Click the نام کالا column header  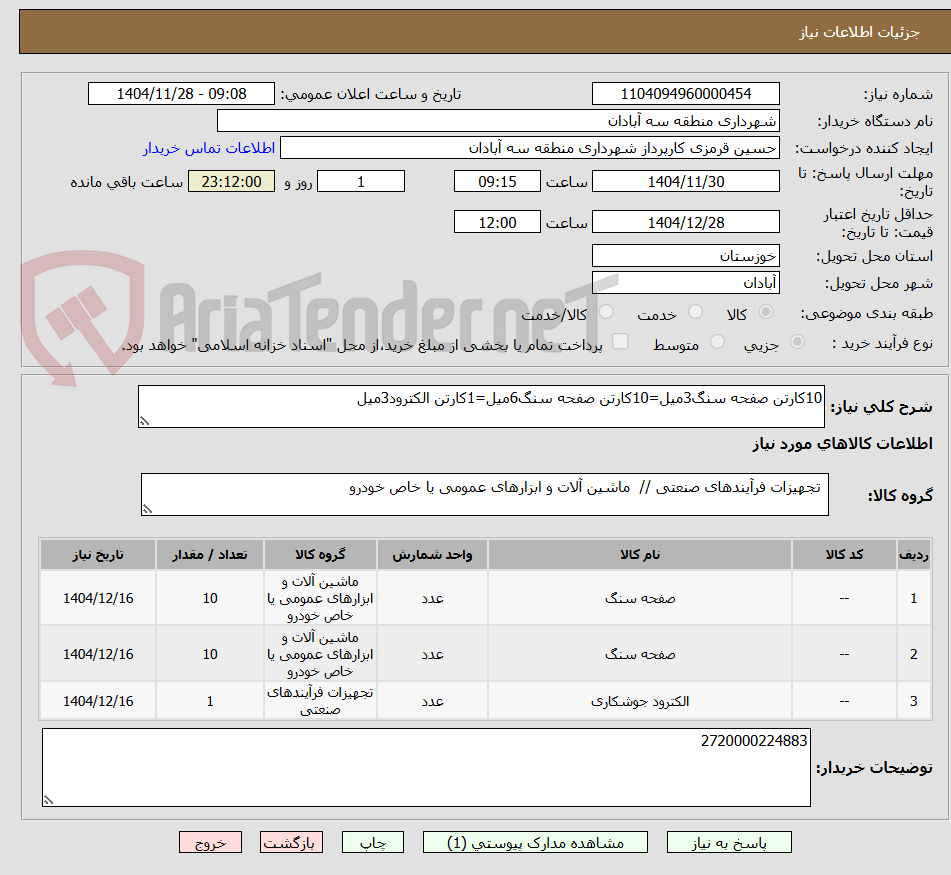click(x=639, y=554)
